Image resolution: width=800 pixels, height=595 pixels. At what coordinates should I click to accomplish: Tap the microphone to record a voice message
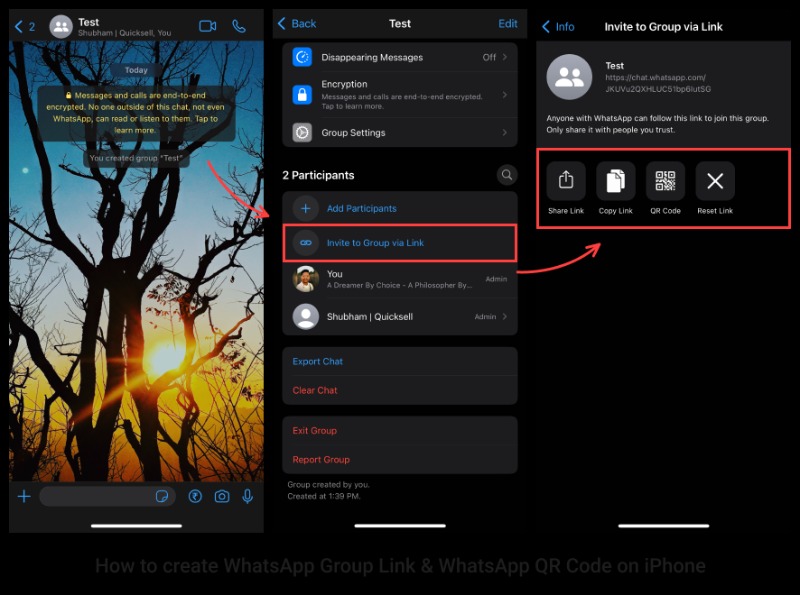click(246, 496)
